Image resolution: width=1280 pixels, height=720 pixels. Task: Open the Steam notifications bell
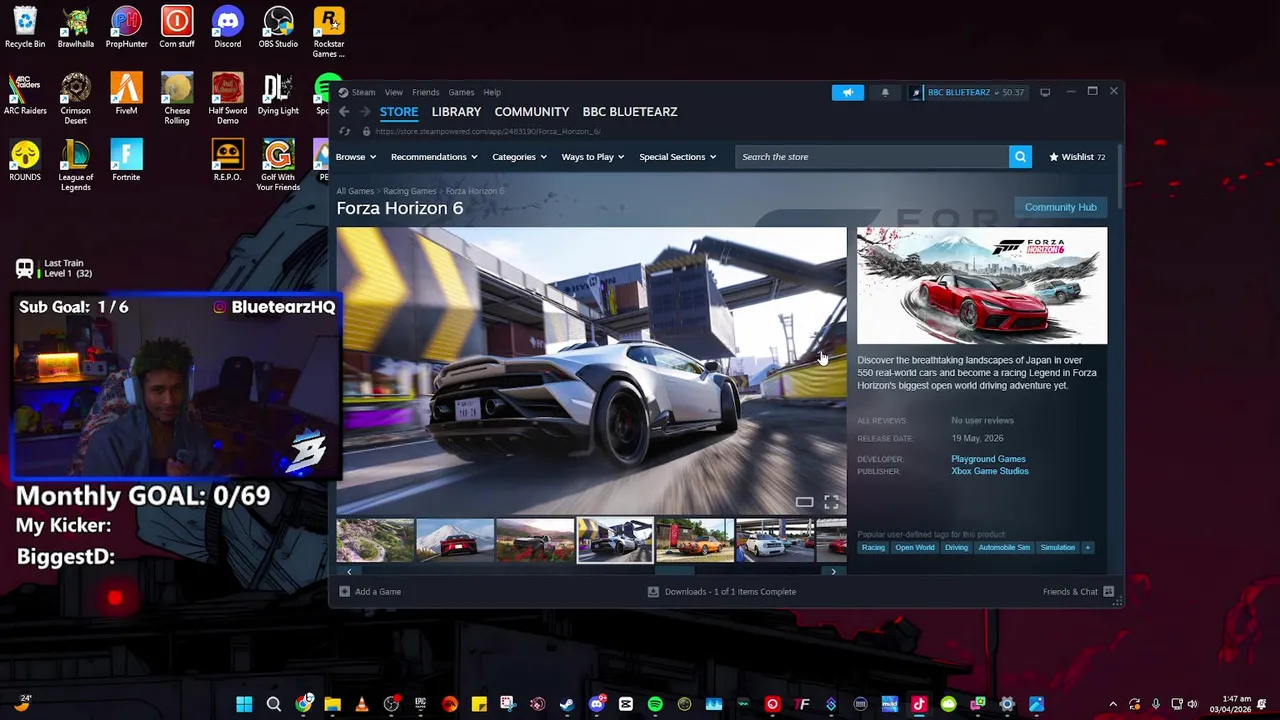point(885,92)
